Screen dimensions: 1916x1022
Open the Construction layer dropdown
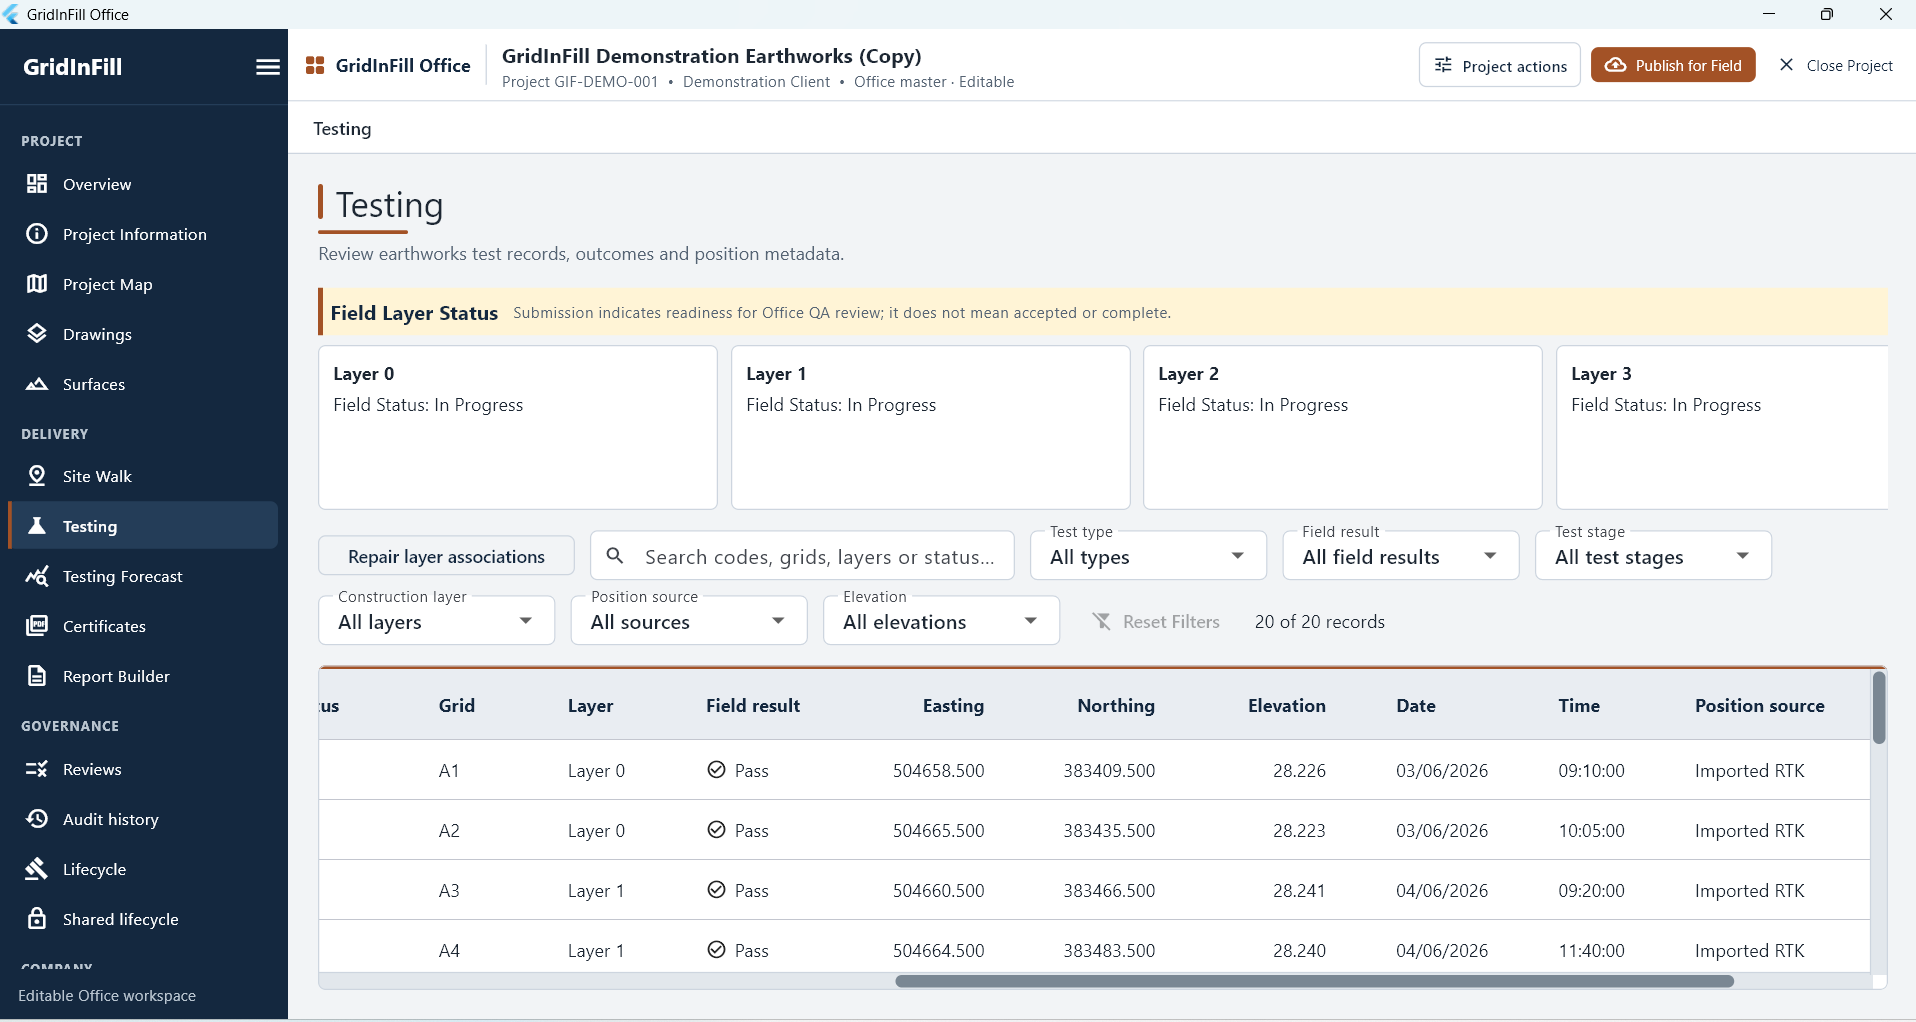[436, 621]
